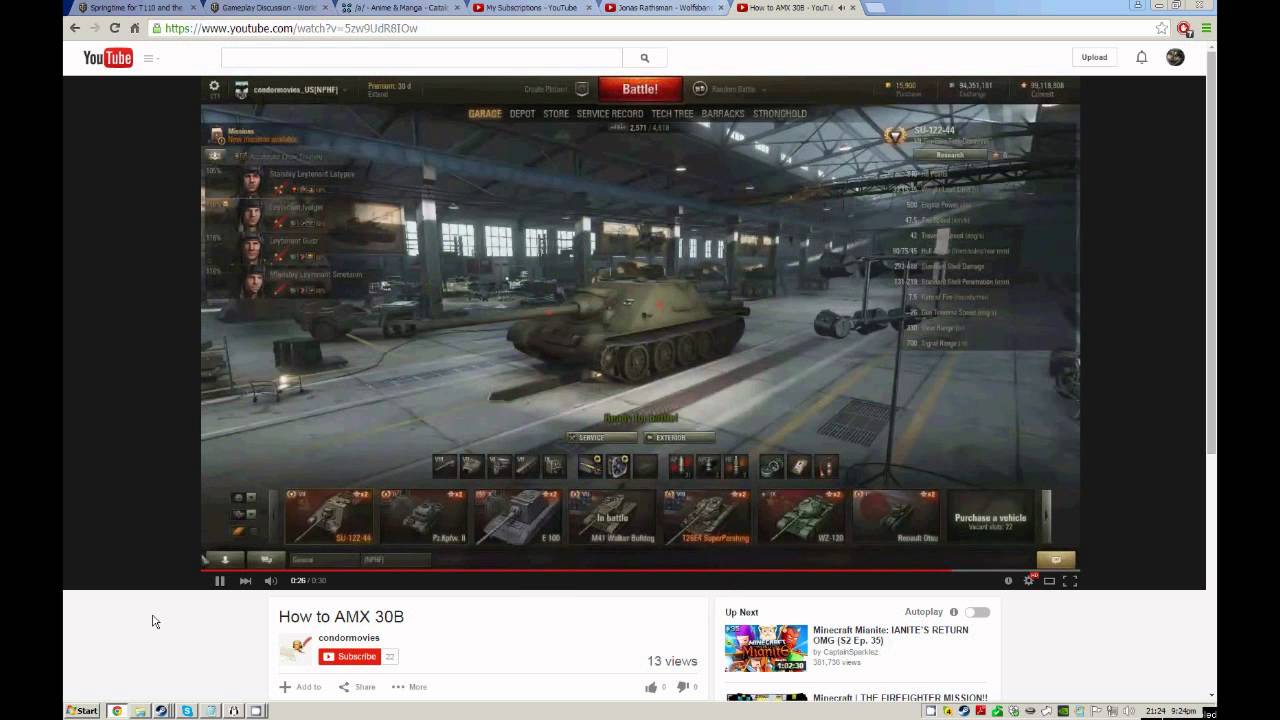1280x720 pixels.
Task: Go back in the browser
Action: click(x=75, y=28)
